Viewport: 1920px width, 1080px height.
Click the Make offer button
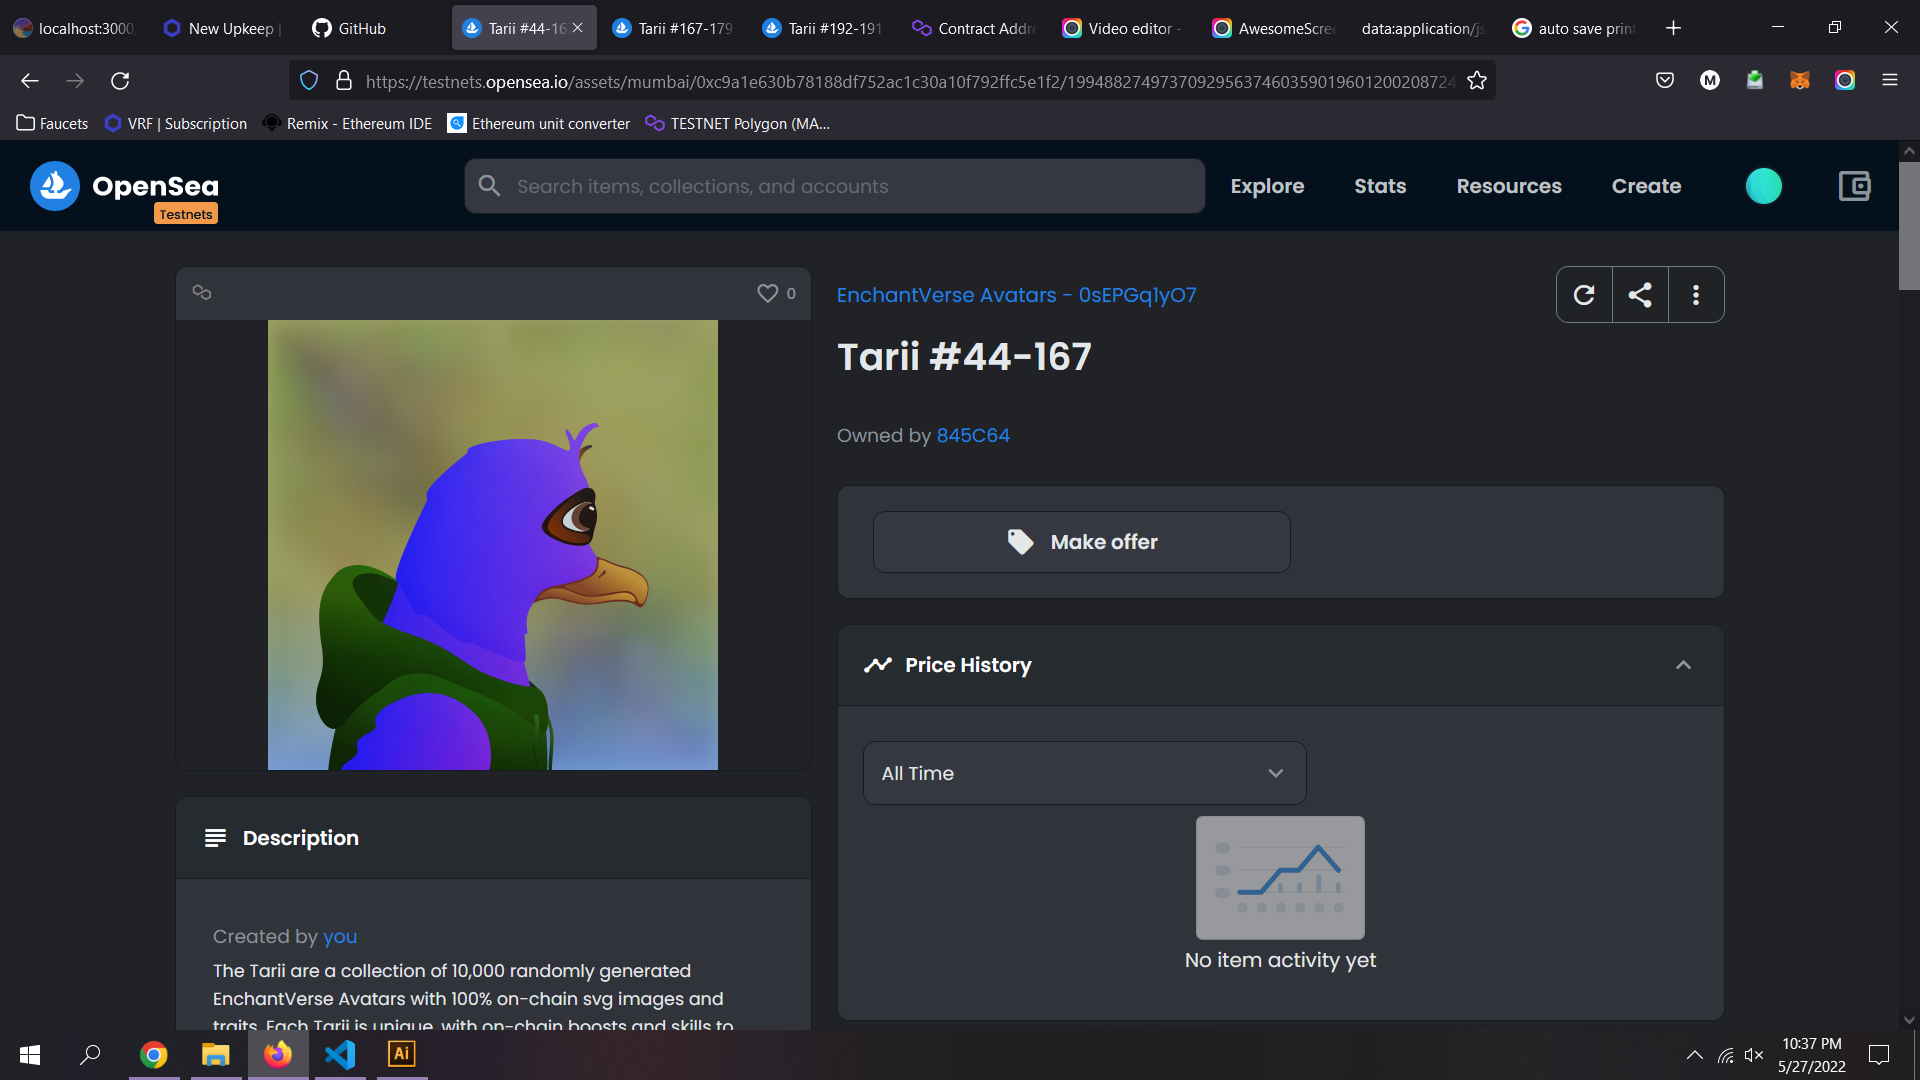point(1081,542)
